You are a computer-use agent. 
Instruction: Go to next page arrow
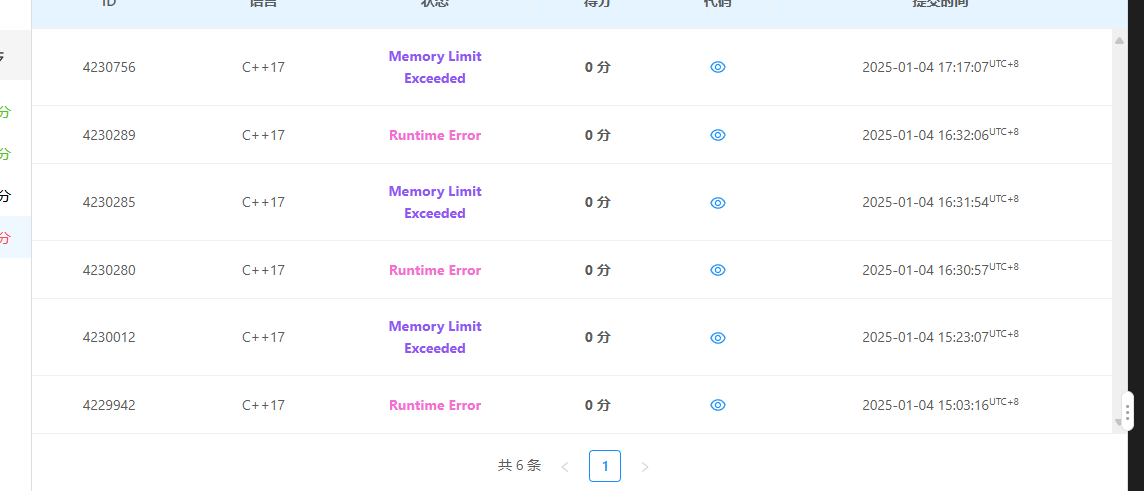pos(645,467)
